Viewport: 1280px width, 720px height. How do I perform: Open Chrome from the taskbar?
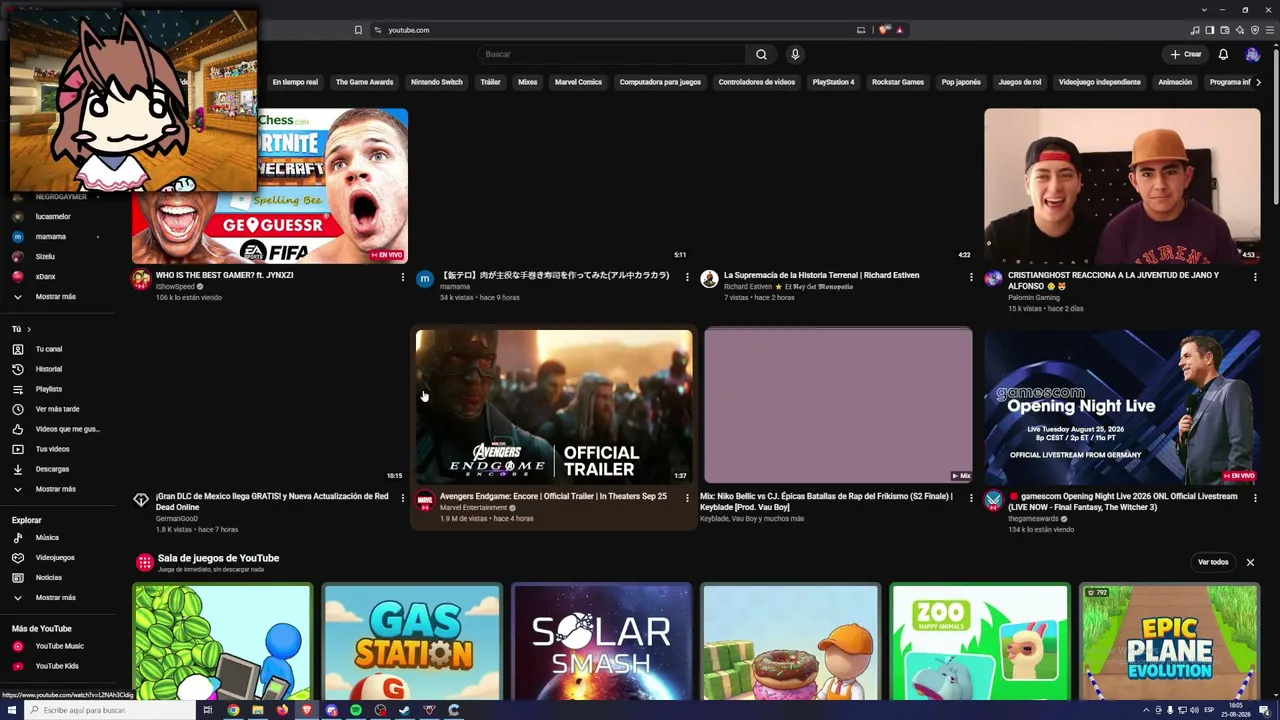click(x=233, y=710)
